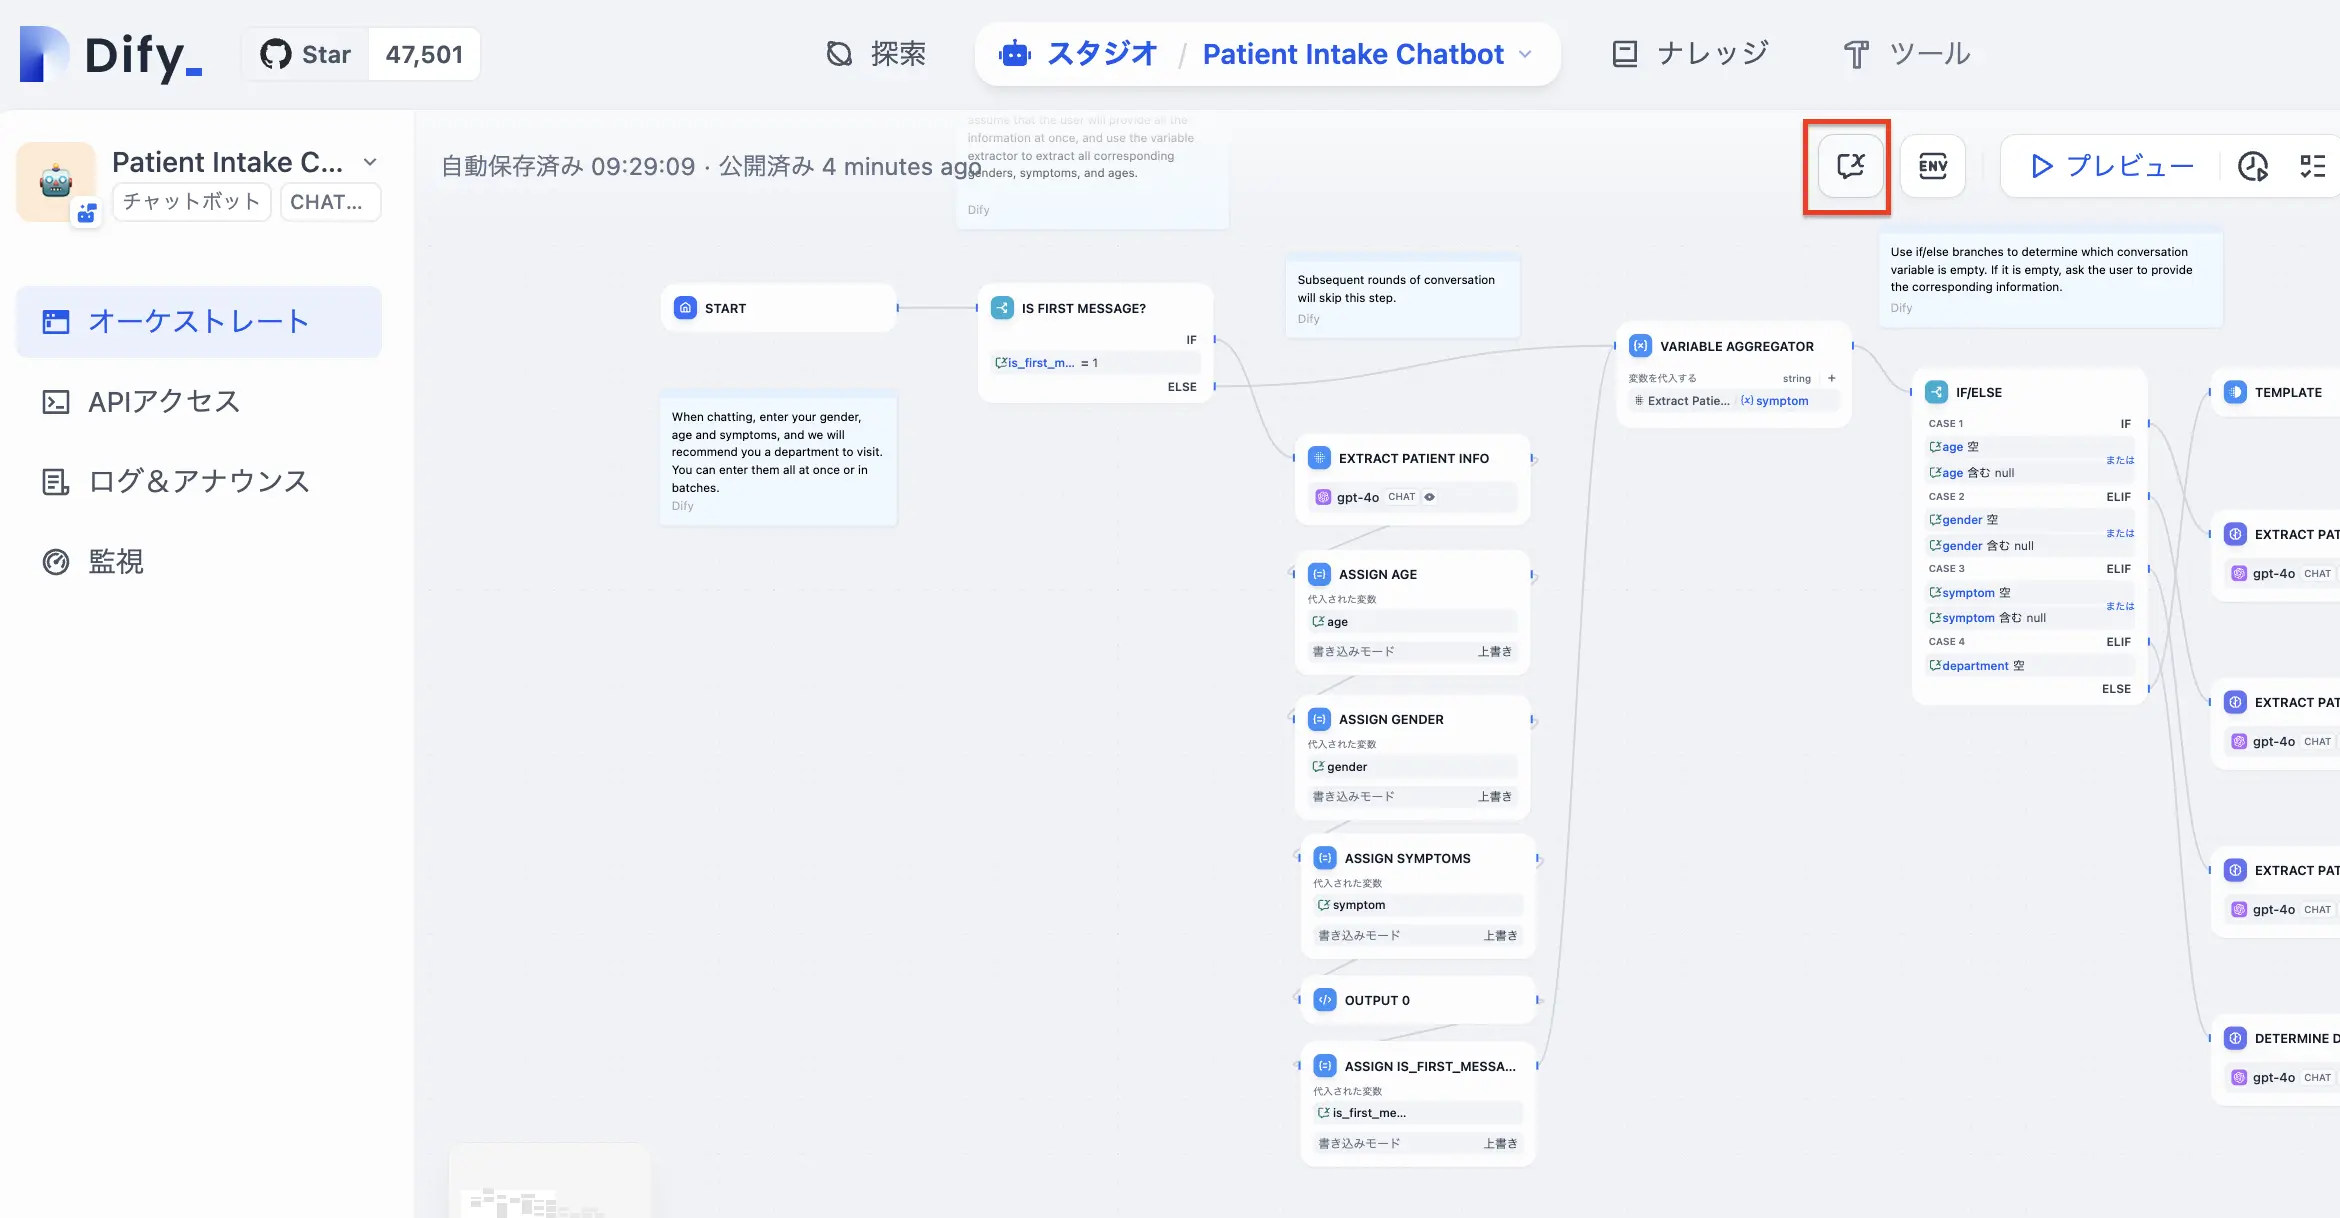This screenshot has height=1218, width=2340.
Task: Select the IF/ELSE node icon
Action: pos(1937,392)
